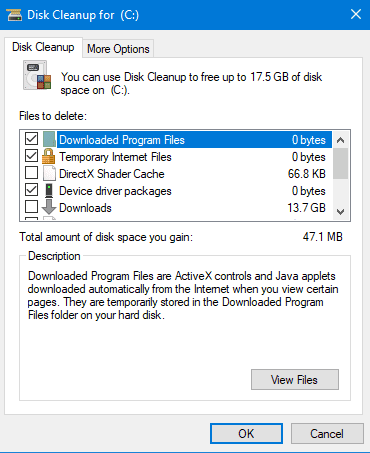This screenshot has height=453, width=370.
Task: Confirm cleanup with OK button
Action: click(246, 434)
